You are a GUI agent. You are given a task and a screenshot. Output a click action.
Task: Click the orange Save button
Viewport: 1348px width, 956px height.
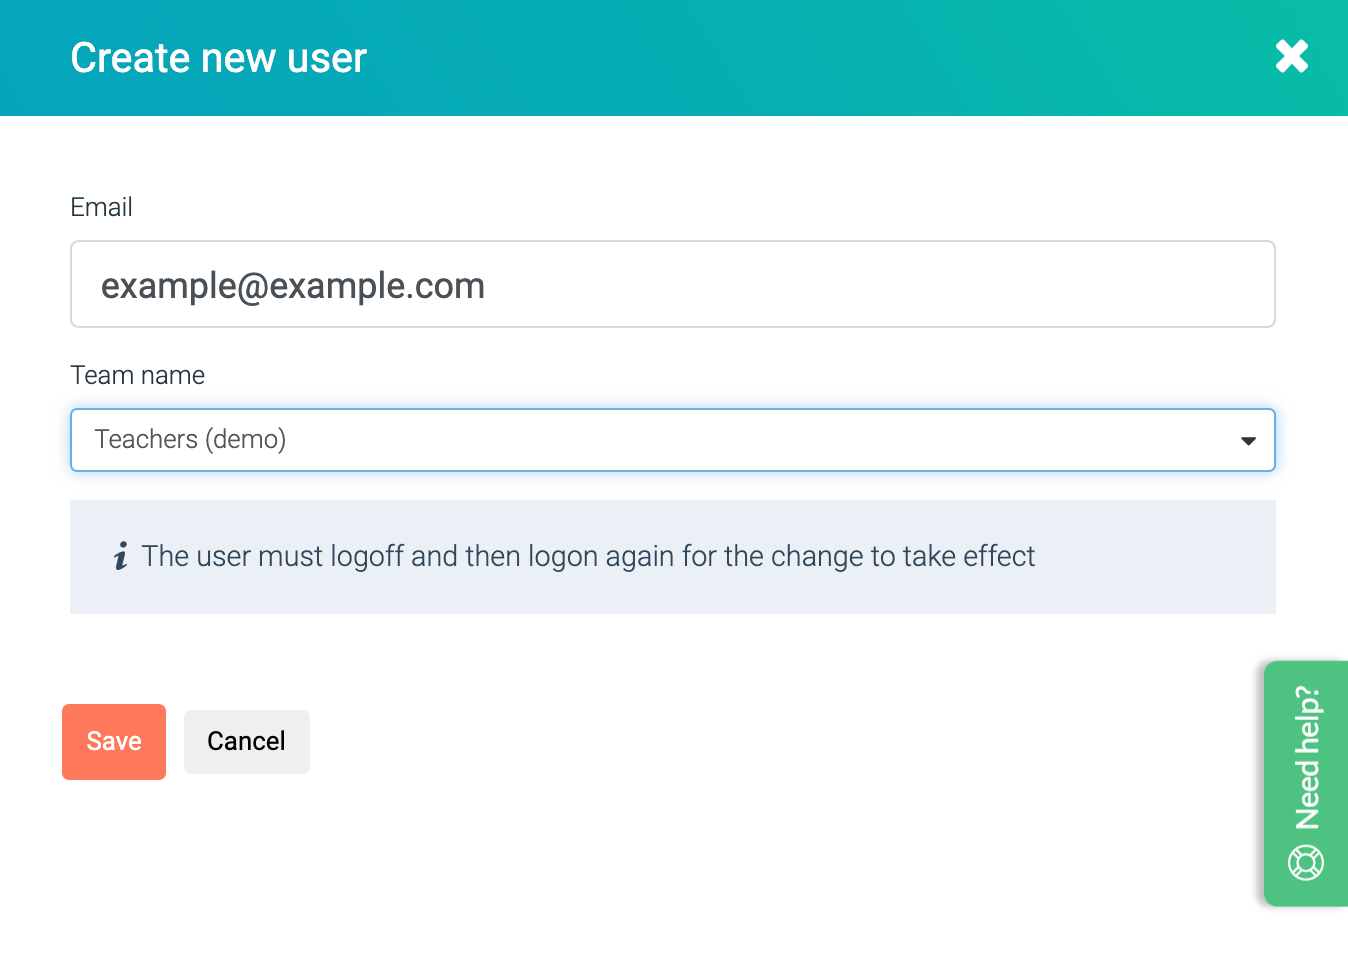(x=113, y=741)
